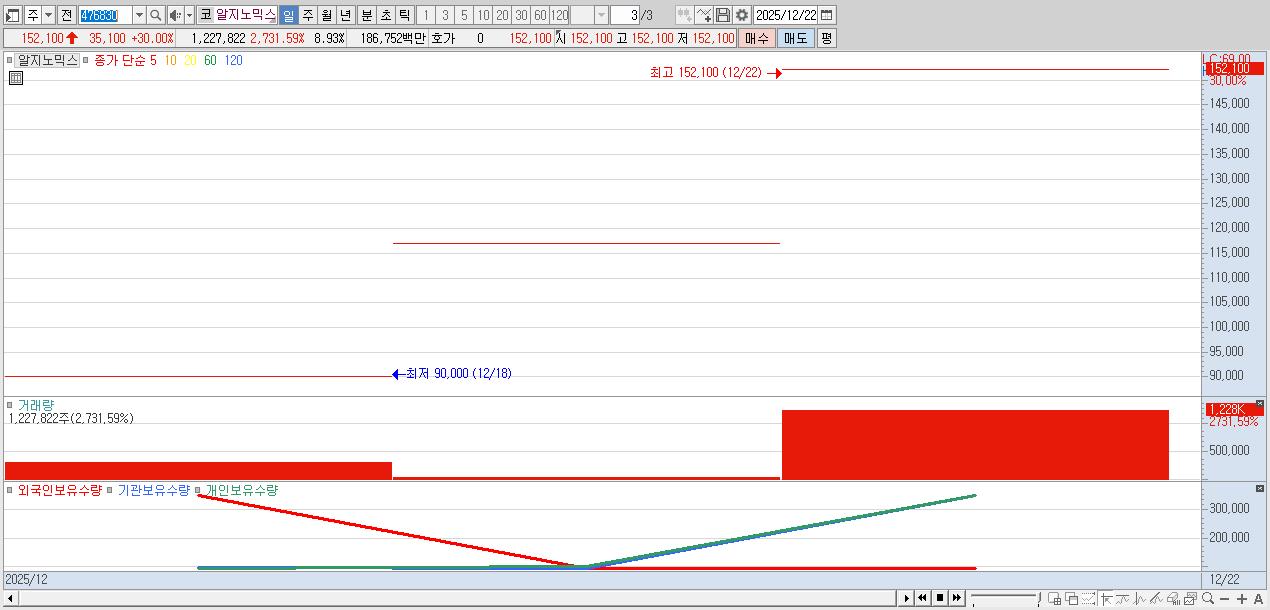Click the crosshair cursor tool
Viewport: 1270px width, 610px height.
[x=1106, y=598]
